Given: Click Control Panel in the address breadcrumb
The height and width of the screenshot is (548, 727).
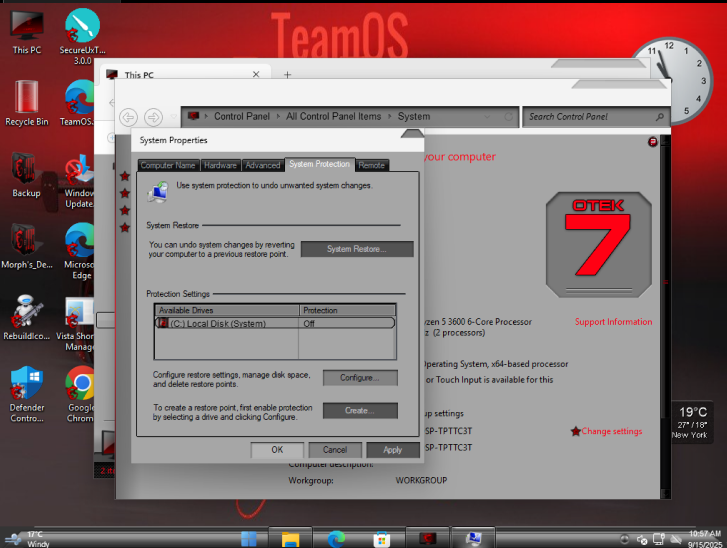Looking at the screenshot, I should (242, 116).
